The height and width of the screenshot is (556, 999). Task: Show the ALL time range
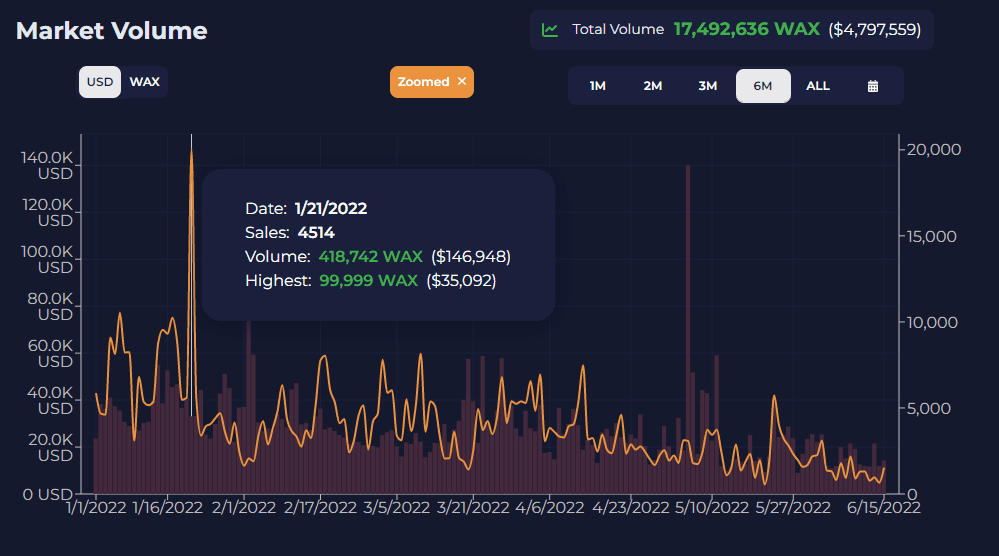[x=818, y=86]
